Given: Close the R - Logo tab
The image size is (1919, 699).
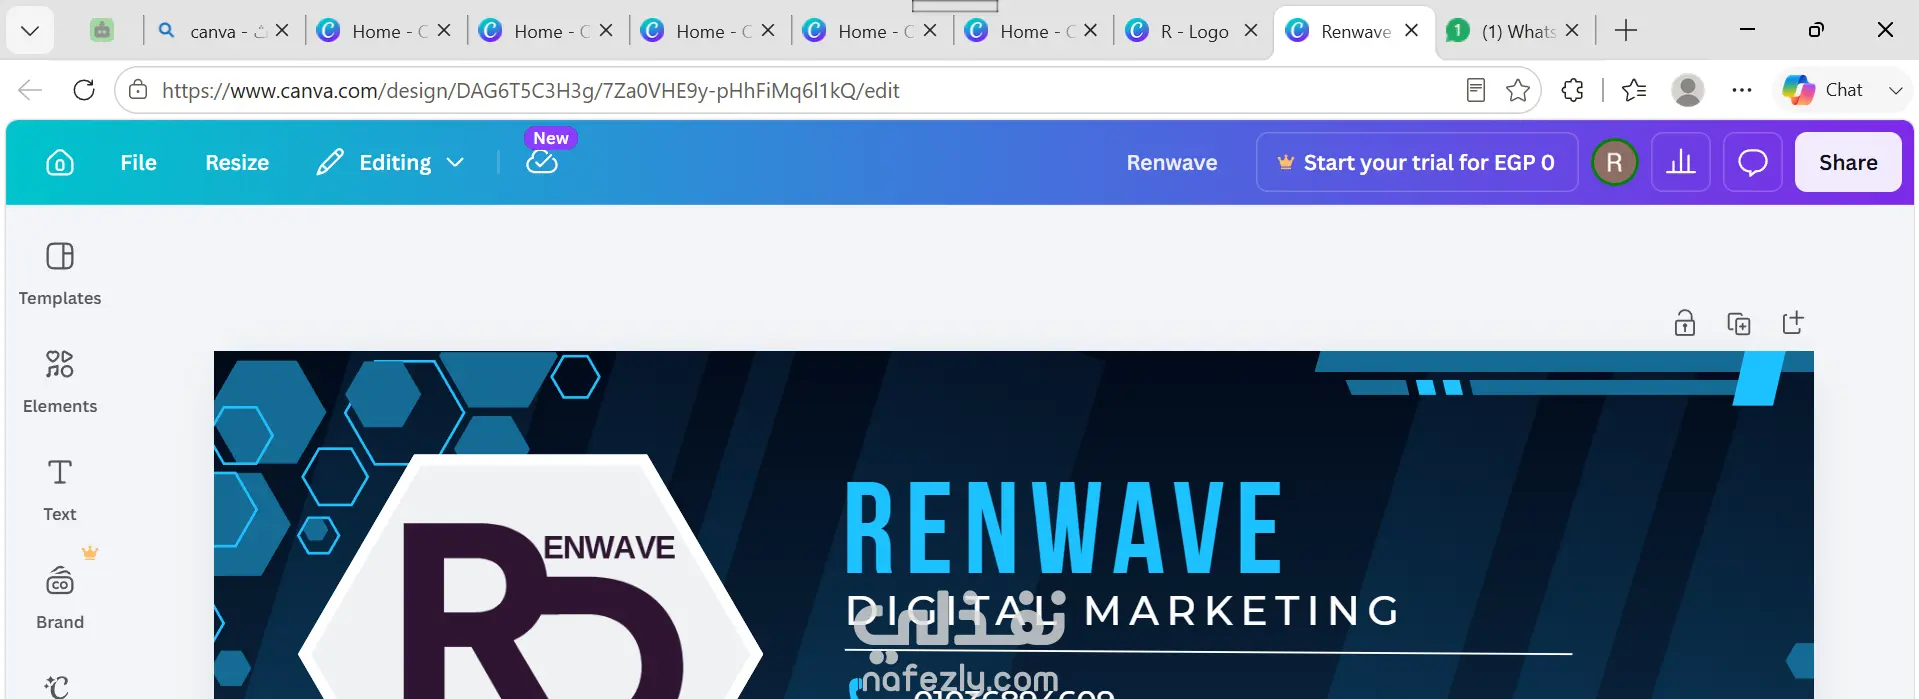Looking at the screenshot, I should [x=1250, y=31].
